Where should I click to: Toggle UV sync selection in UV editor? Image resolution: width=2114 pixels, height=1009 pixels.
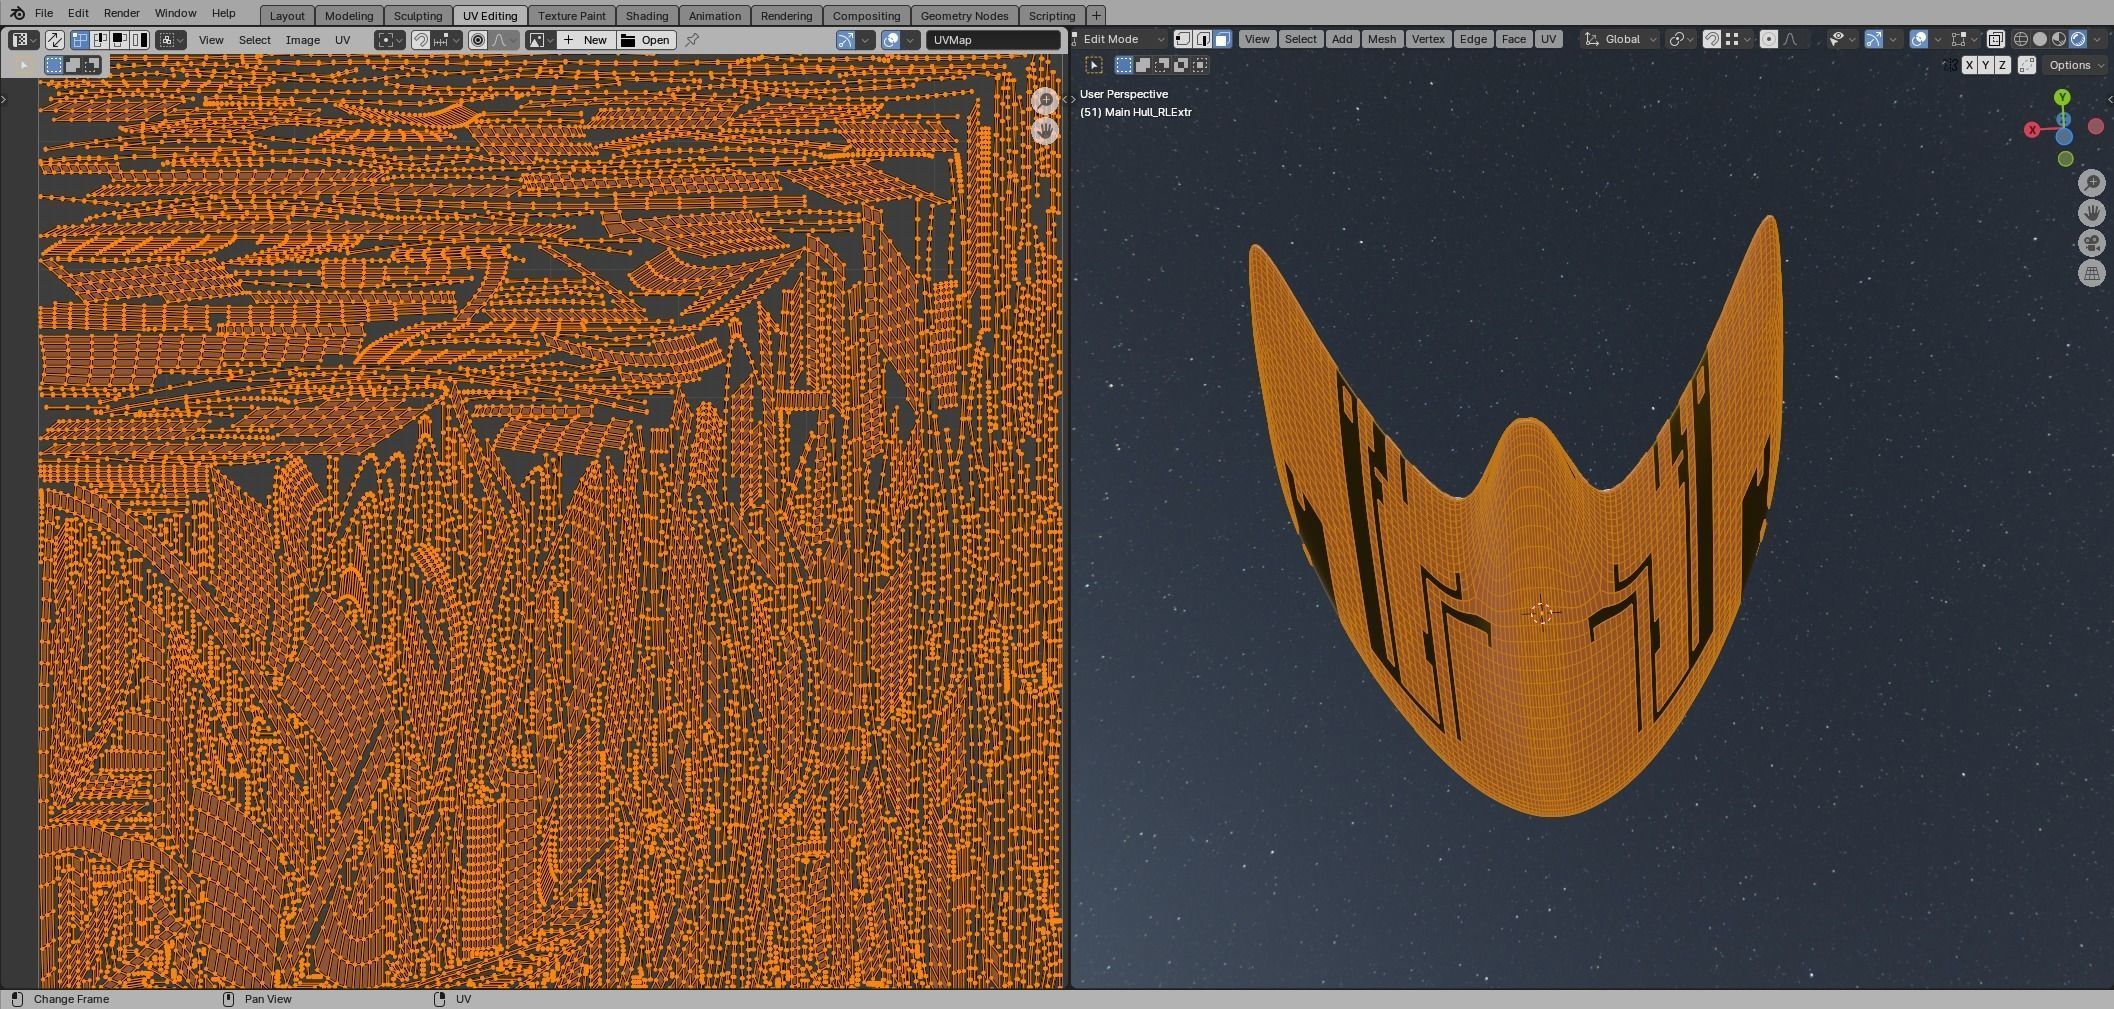point(54,40)
